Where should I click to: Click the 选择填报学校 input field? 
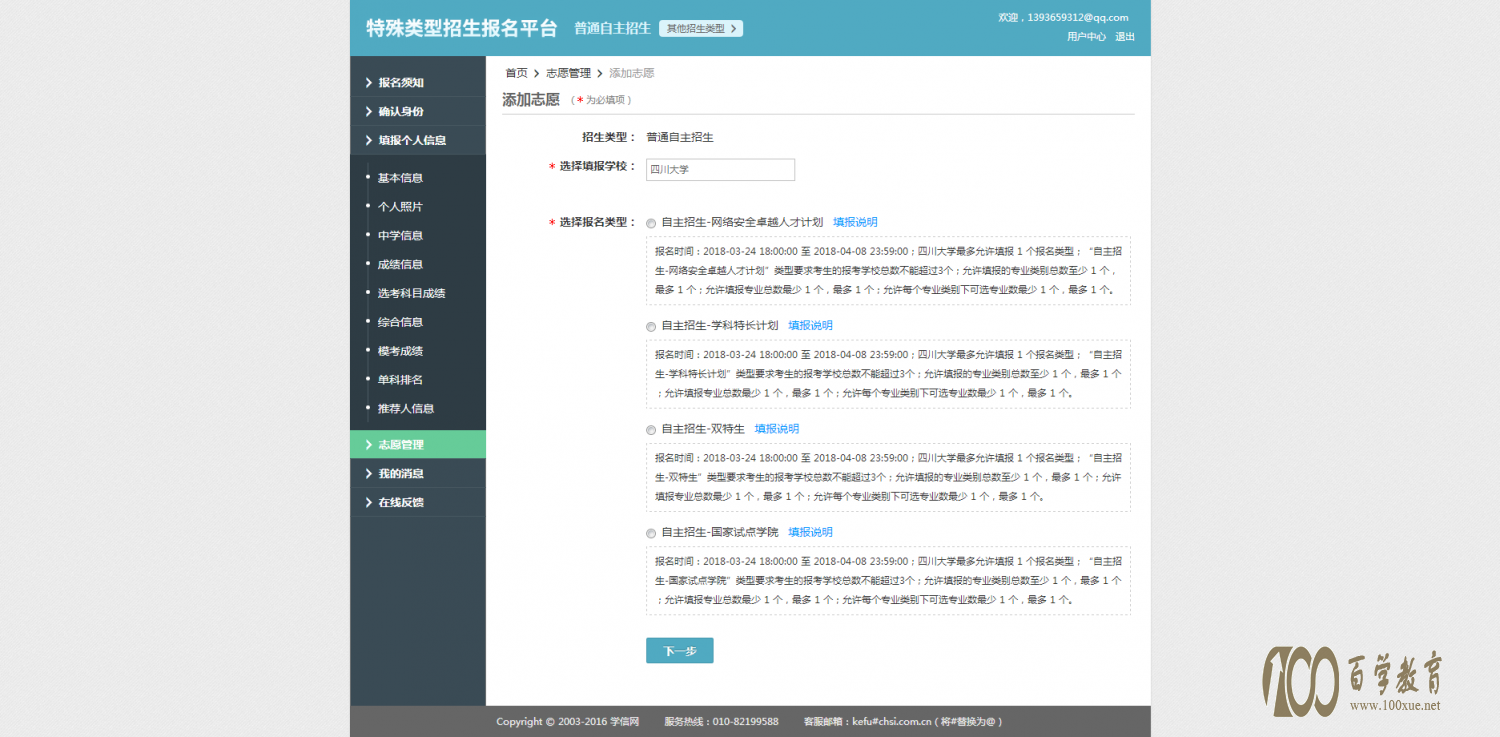click(720, 170)
